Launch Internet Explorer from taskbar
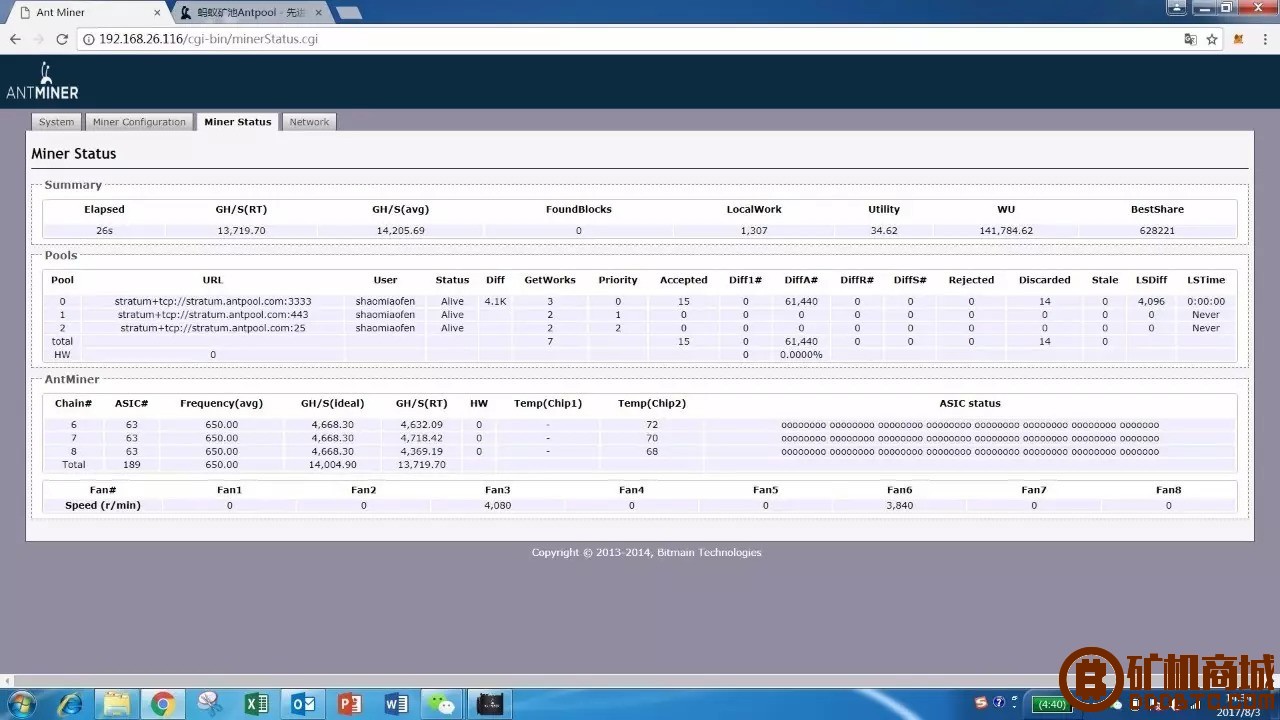The width and height of the screenshot is (1280, 720). pyautogui.click(x=70, y=704)
